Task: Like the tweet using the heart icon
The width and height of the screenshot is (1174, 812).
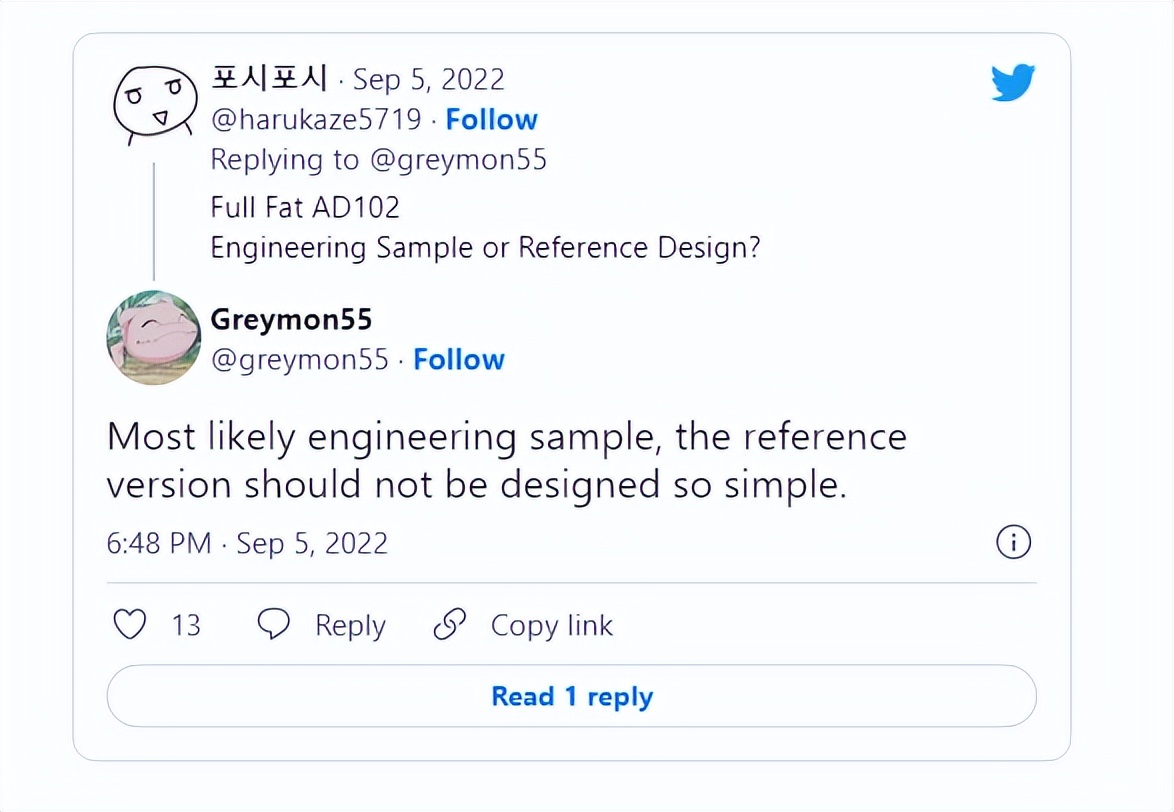Action: 129,624
